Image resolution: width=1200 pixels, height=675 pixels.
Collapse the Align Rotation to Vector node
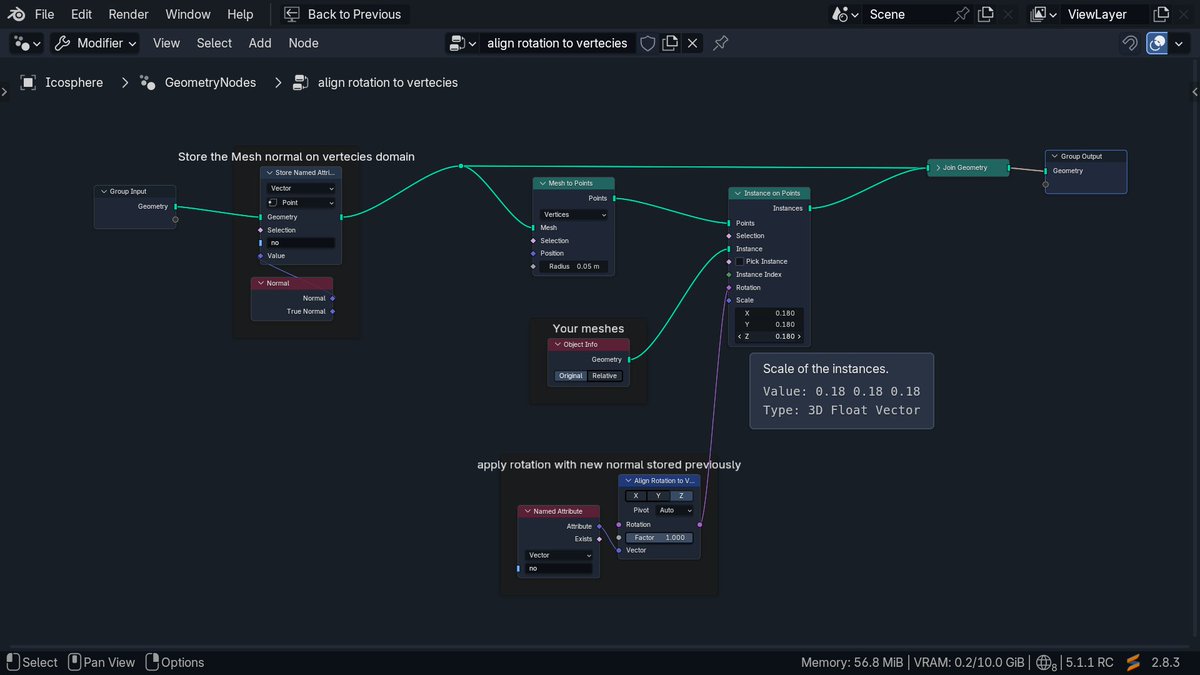point(627,480)
